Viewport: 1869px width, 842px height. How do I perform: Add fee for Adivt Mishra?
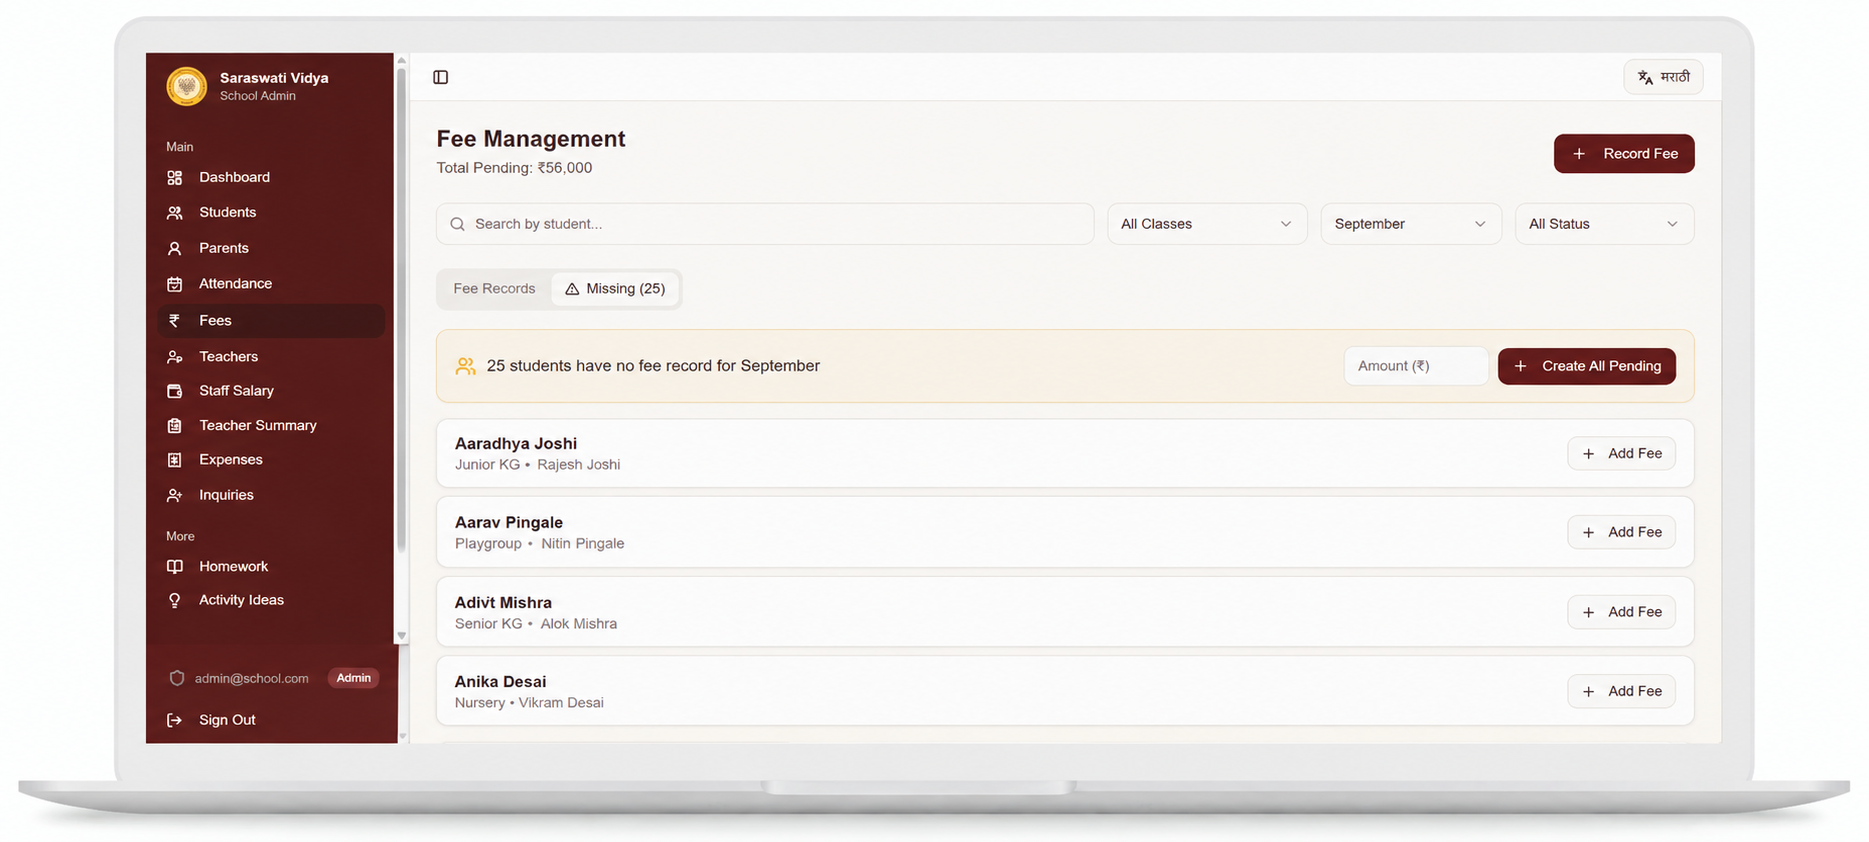1621,612
